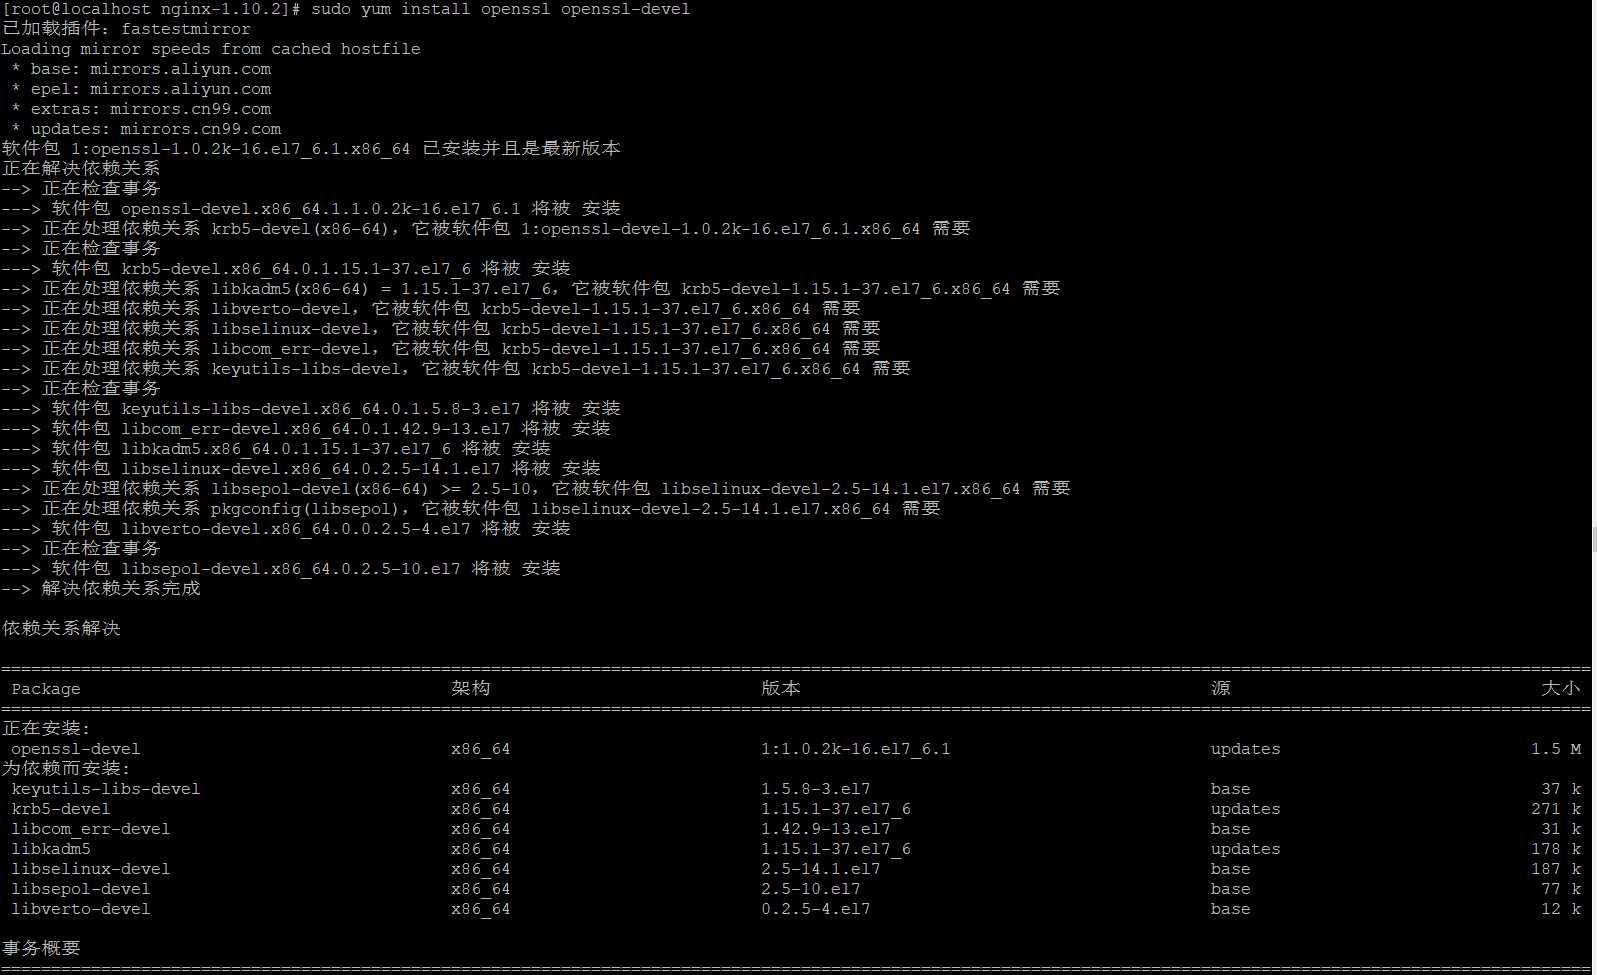The image size is (1597, 975).
Task: Click the '* base: mirrors.aliyun.com' line
Action: 141,69
